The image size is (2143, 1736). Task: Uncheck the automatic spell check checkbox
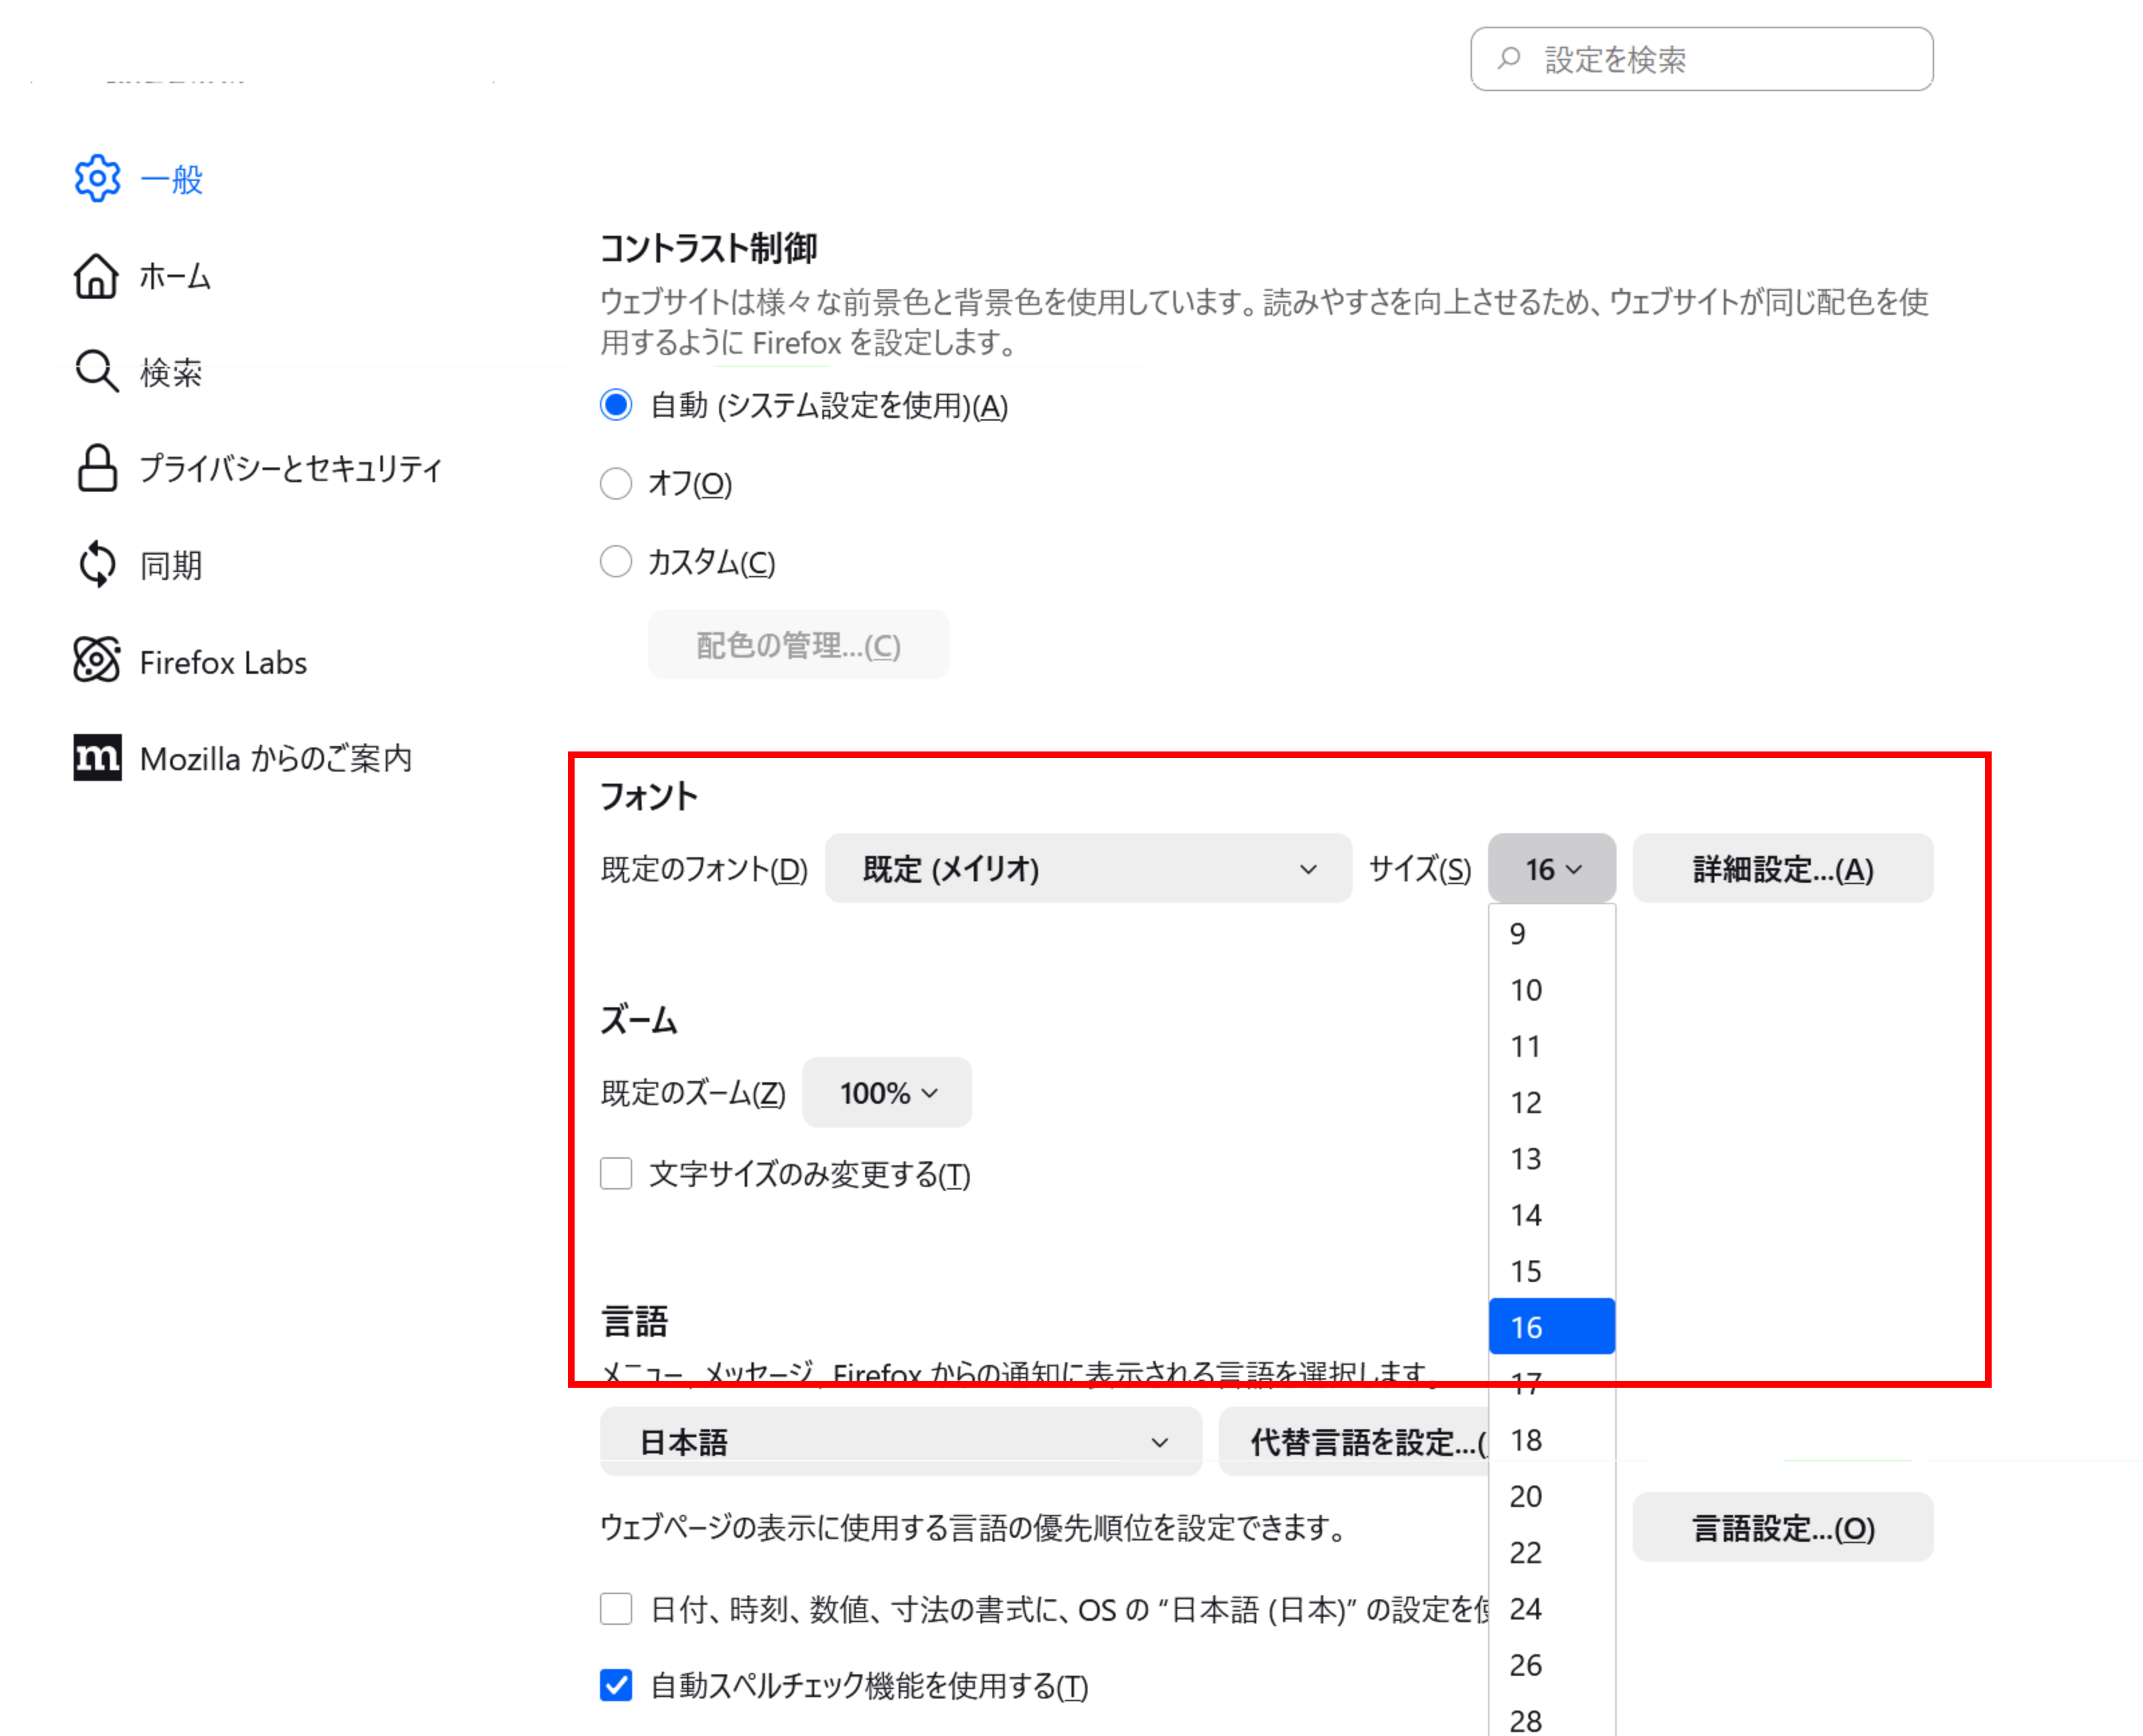(616, 1685)
